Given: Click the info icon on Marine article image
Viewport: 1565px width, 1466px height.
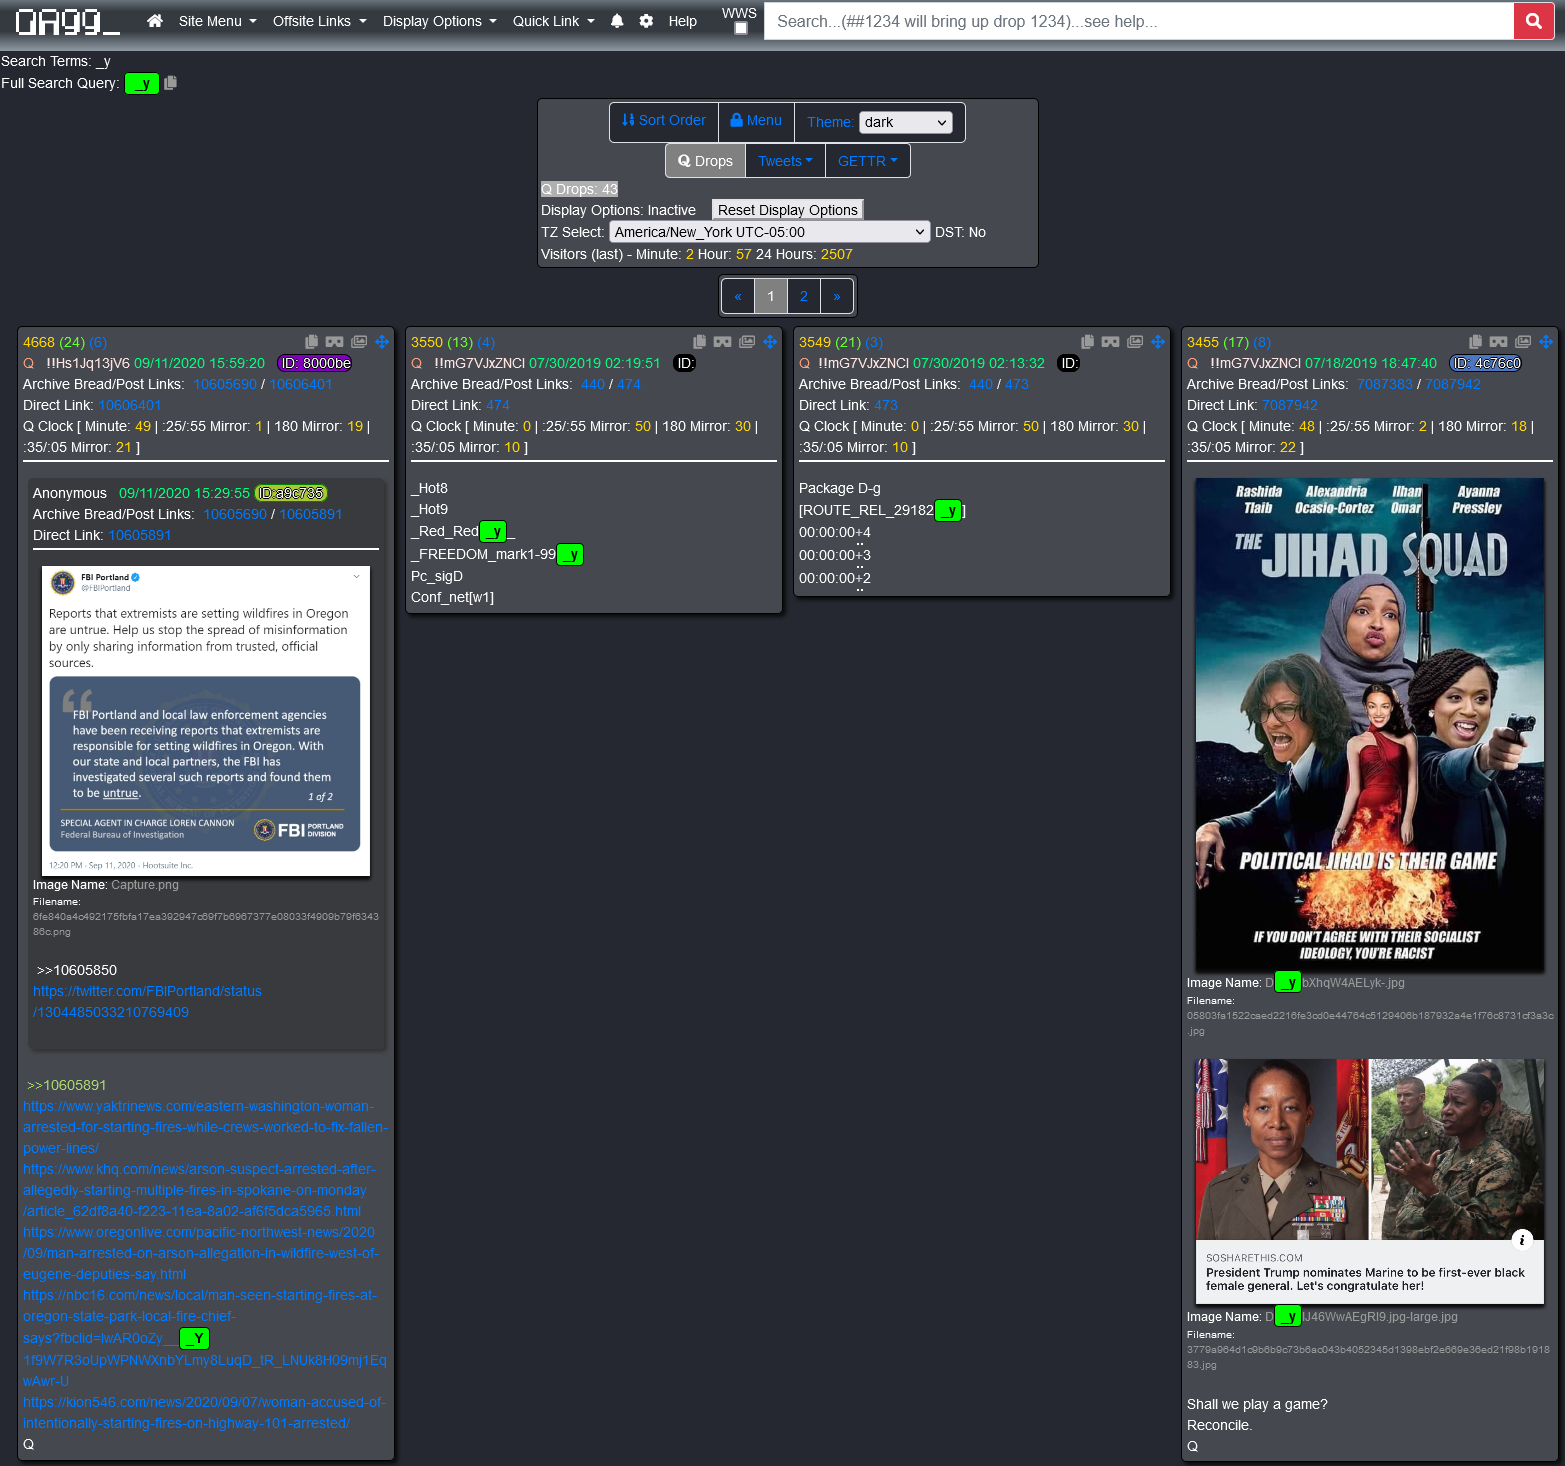Looking at the screenshot, I should [x=1522, y=1239].
